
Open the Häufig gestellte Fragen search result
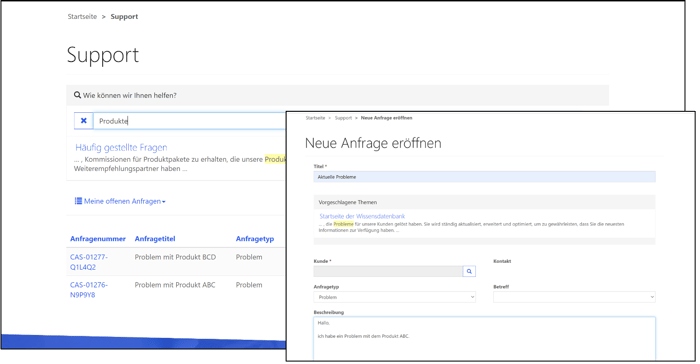point(121,147)
